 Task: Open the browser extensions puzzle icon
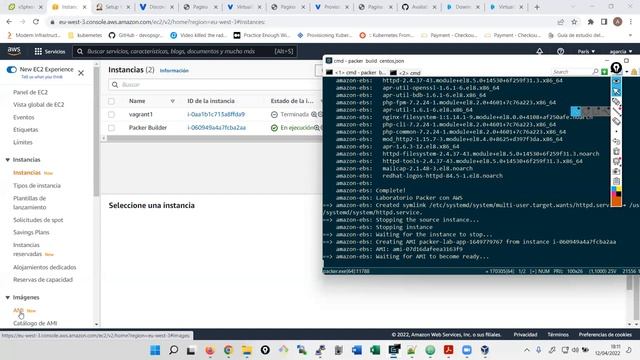[590, 22]
